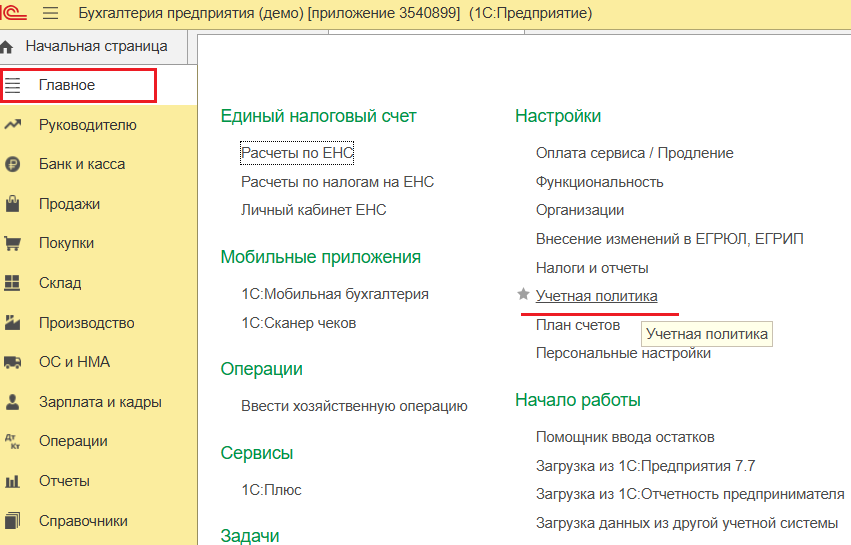The image size is (851, 545).
Task: Click the Настройки heading
Action: [x=558, y=116]
